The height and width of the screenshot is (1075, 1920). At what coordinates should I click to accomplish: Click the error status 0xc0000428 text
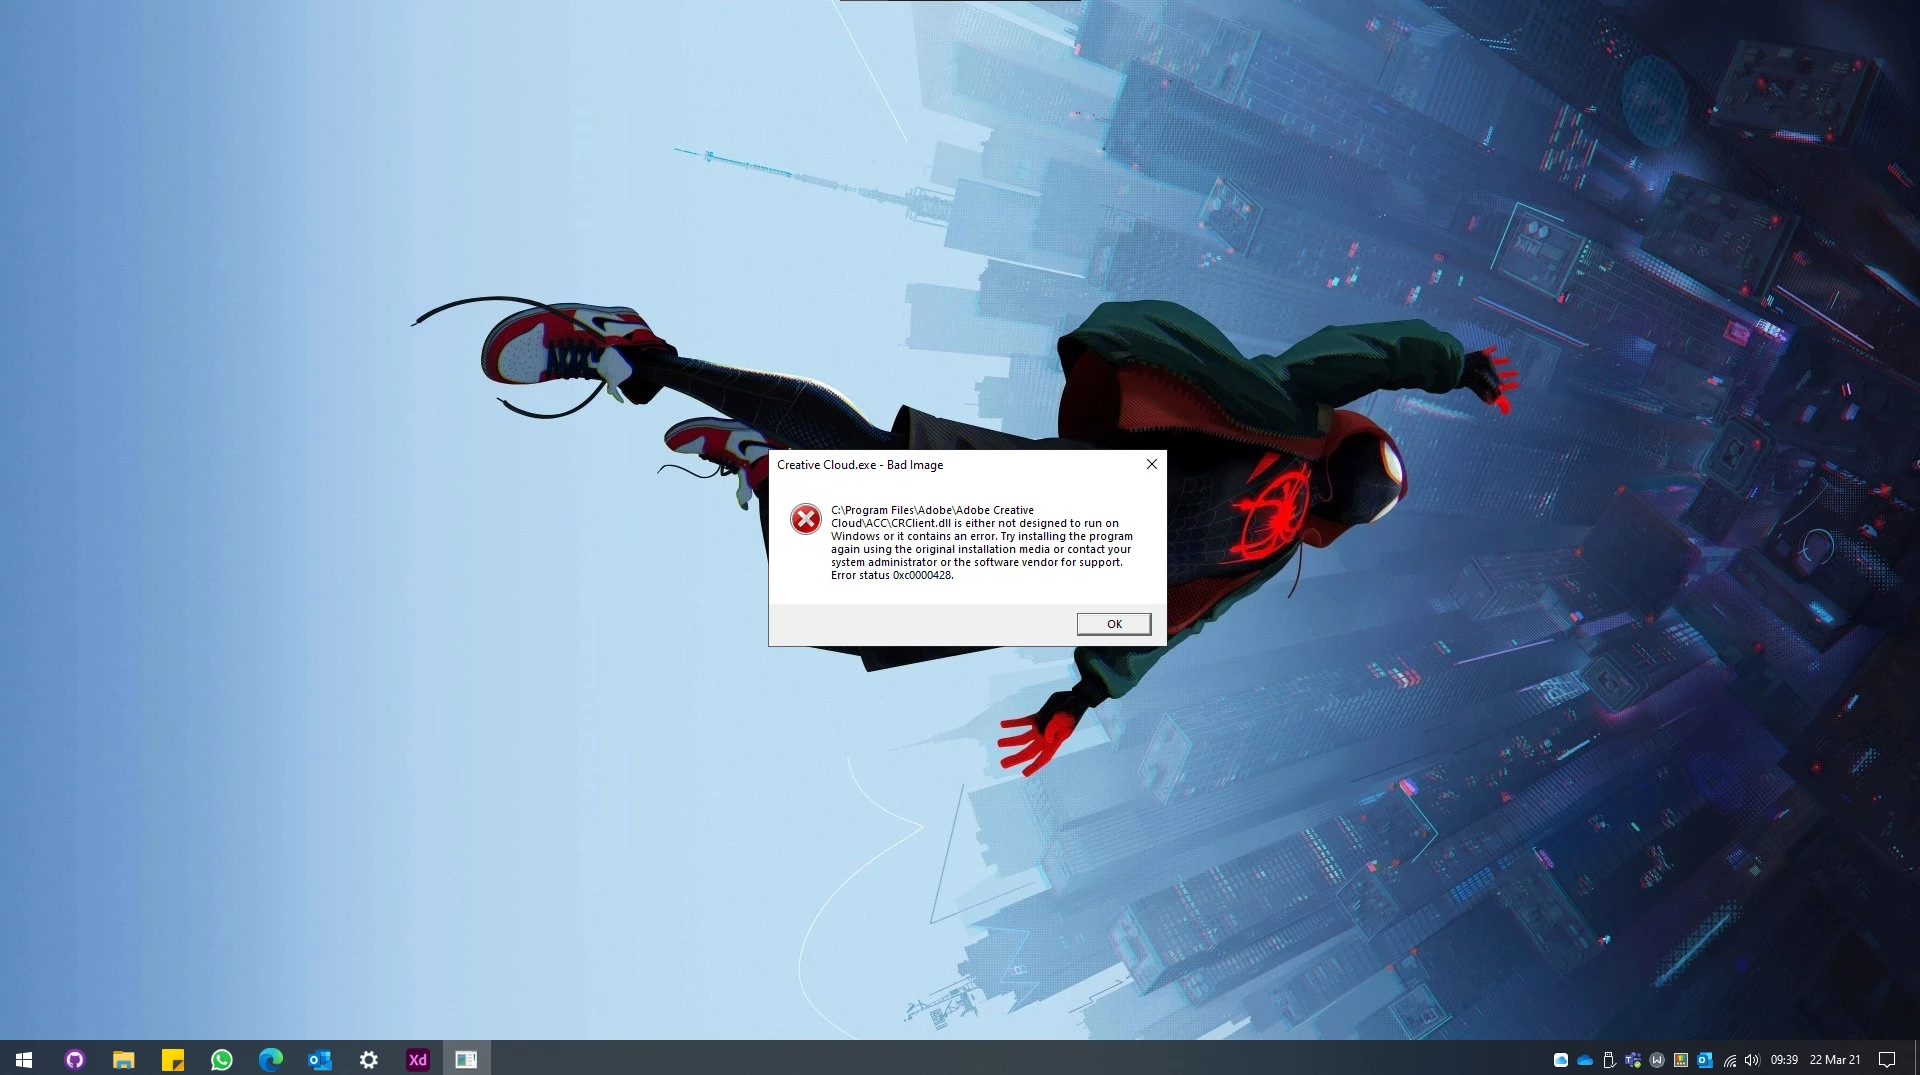coord(892,576)
